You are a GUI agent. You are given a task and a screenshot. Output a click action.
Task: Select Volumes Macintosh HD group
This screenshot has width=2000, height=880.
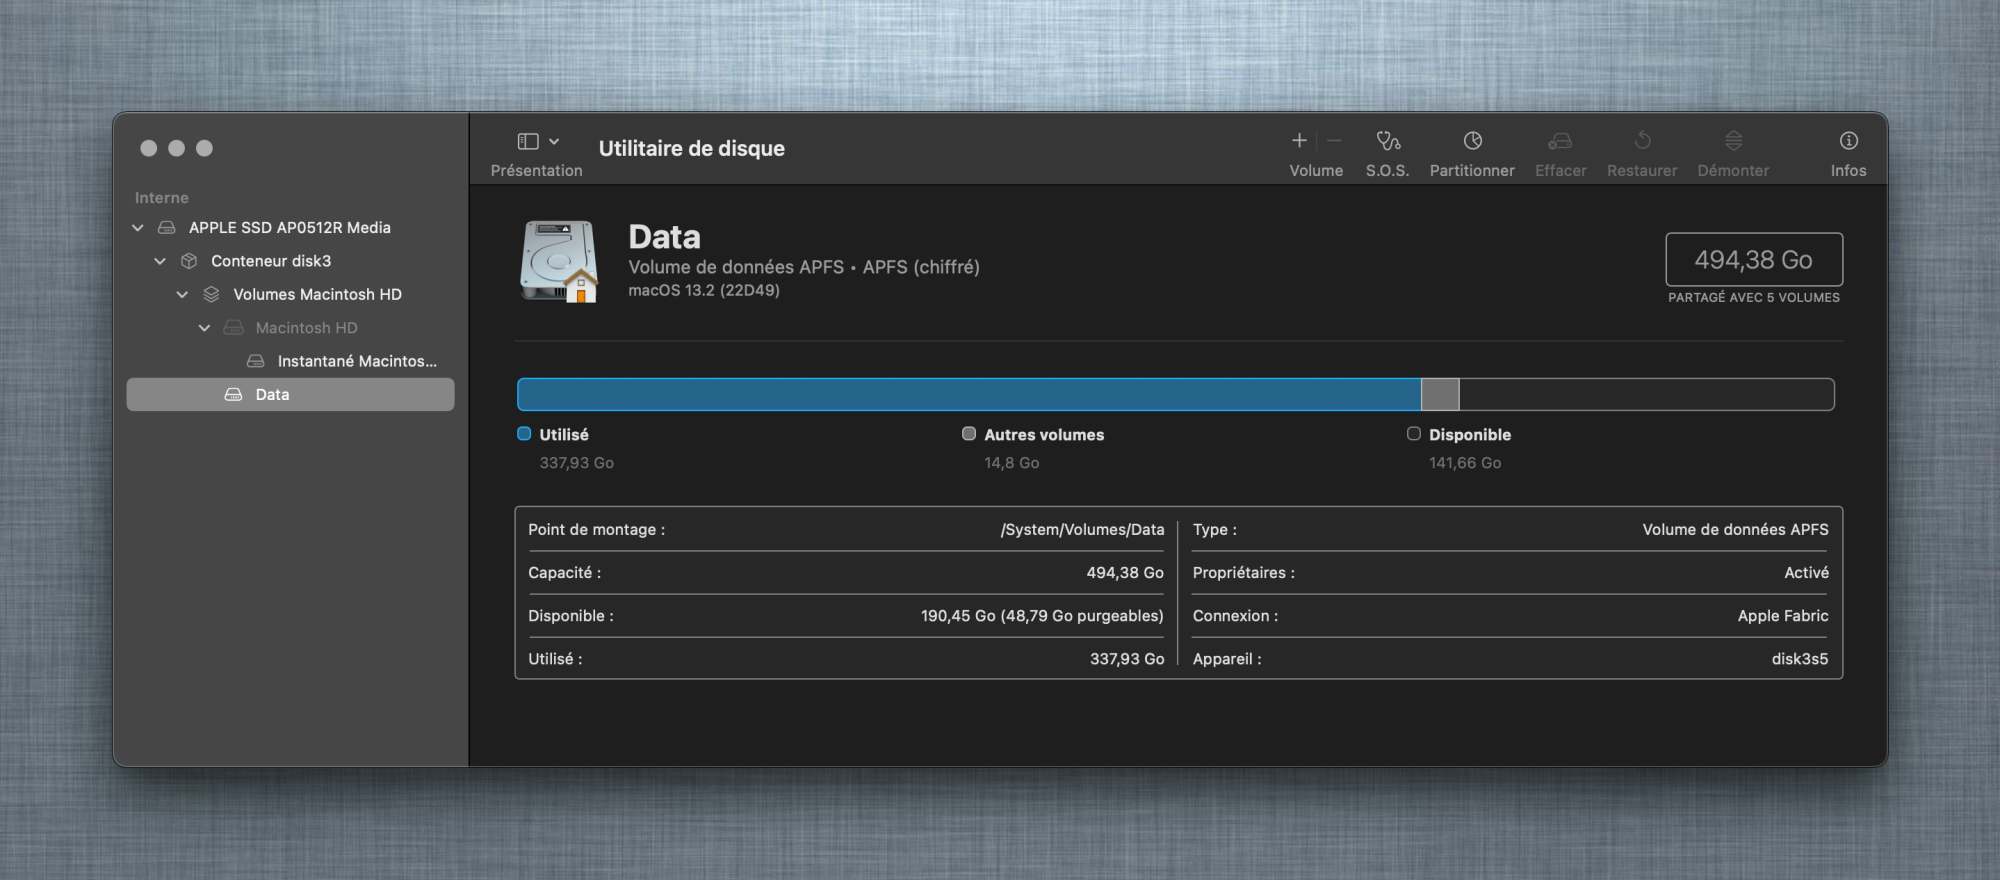click(x=290, y=295)
